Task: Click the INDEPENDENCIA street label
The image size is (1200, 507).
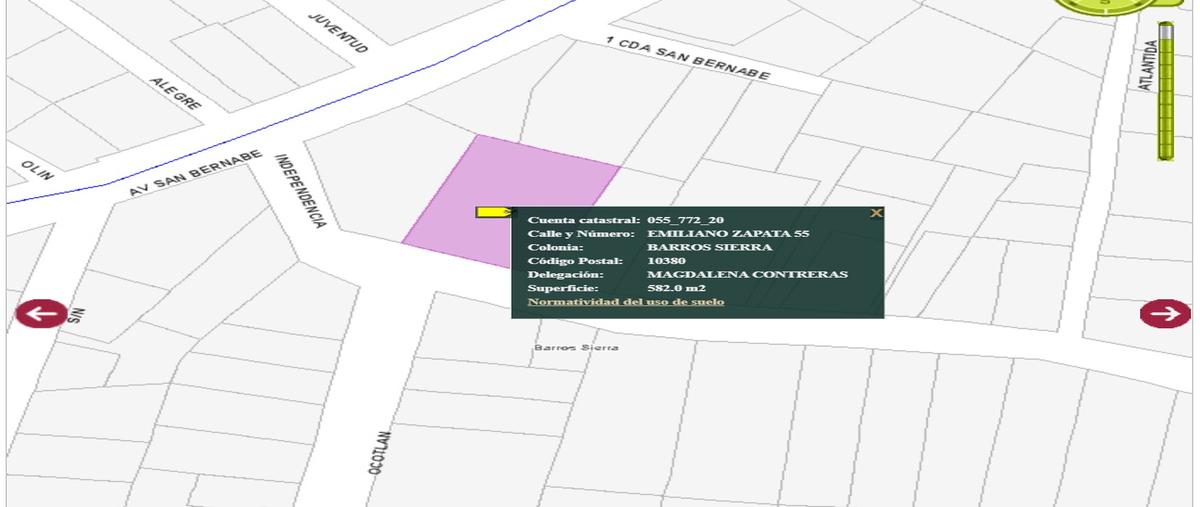Action: pyautogui.click(x=300, y=191)
